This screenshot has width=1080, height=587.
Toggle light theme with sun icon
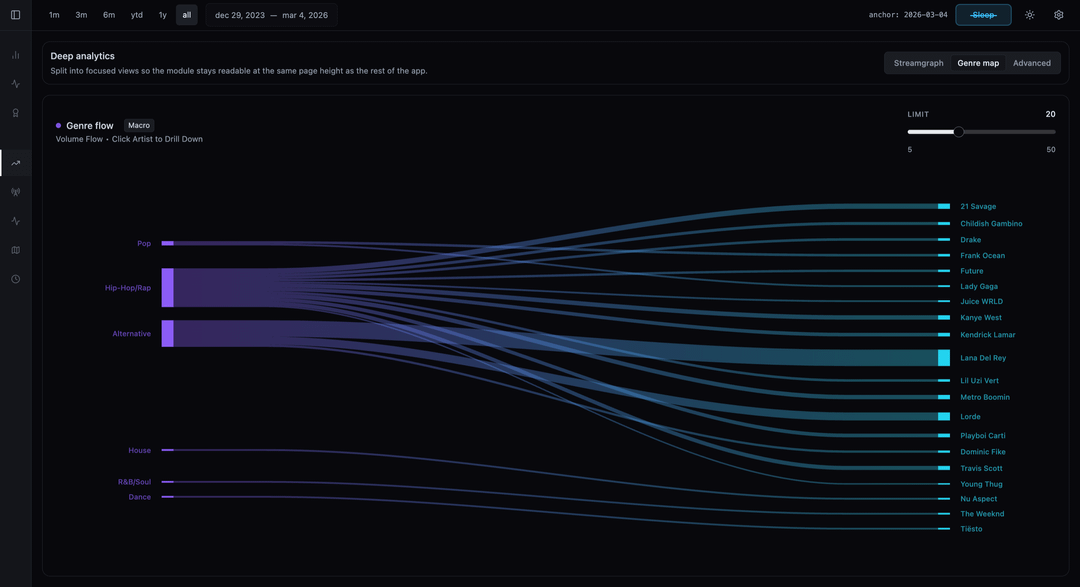click(x=1030, y=15)
